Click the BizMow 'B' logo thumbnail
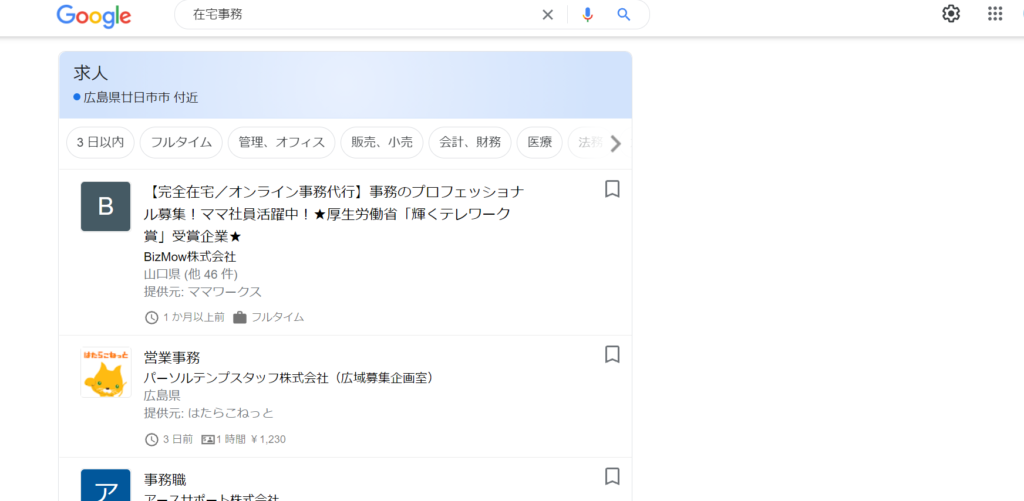 point(106,206)
